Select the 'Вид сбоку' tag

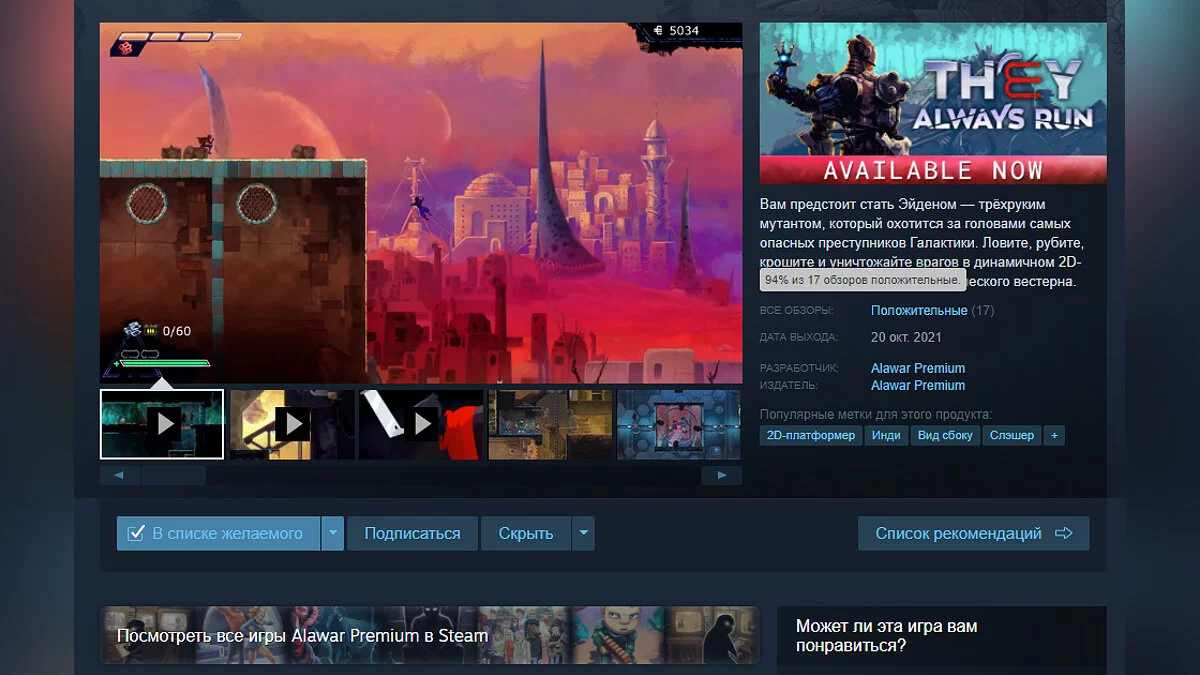point(945,435)
